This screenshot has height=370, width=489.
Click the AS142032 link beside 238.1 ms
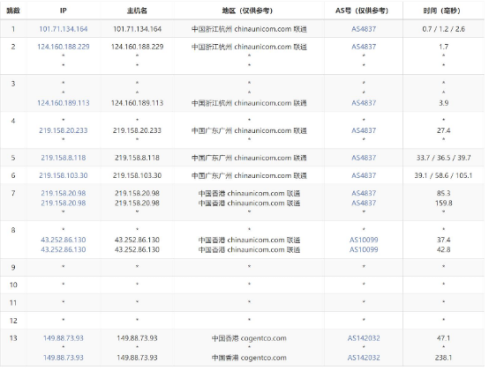[364, 358]
